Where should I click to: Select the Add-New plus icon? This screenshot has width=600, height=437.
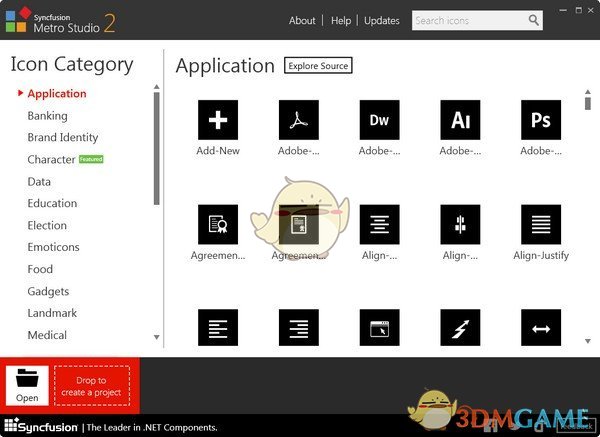pos(218,120)
